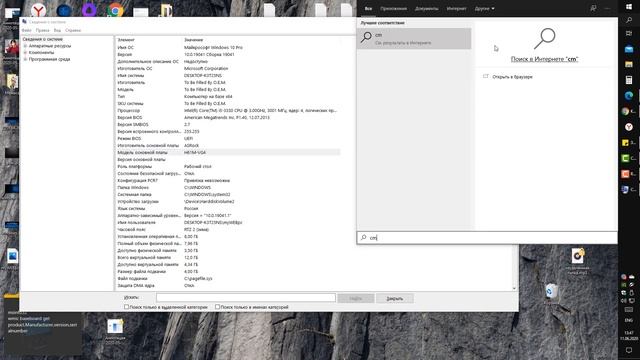Select the Сведения о системе root node

pos(42,39)
